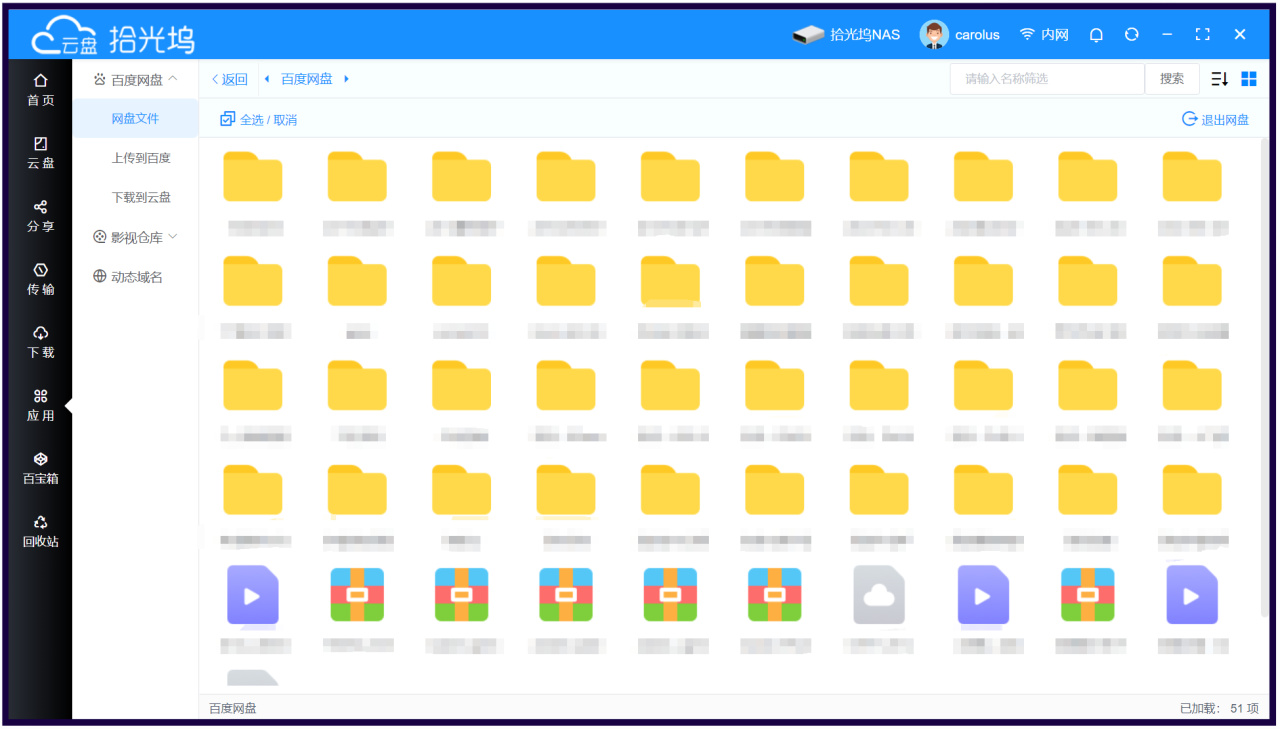
Task: Open the notification bell
Action: pos(1096,35)
